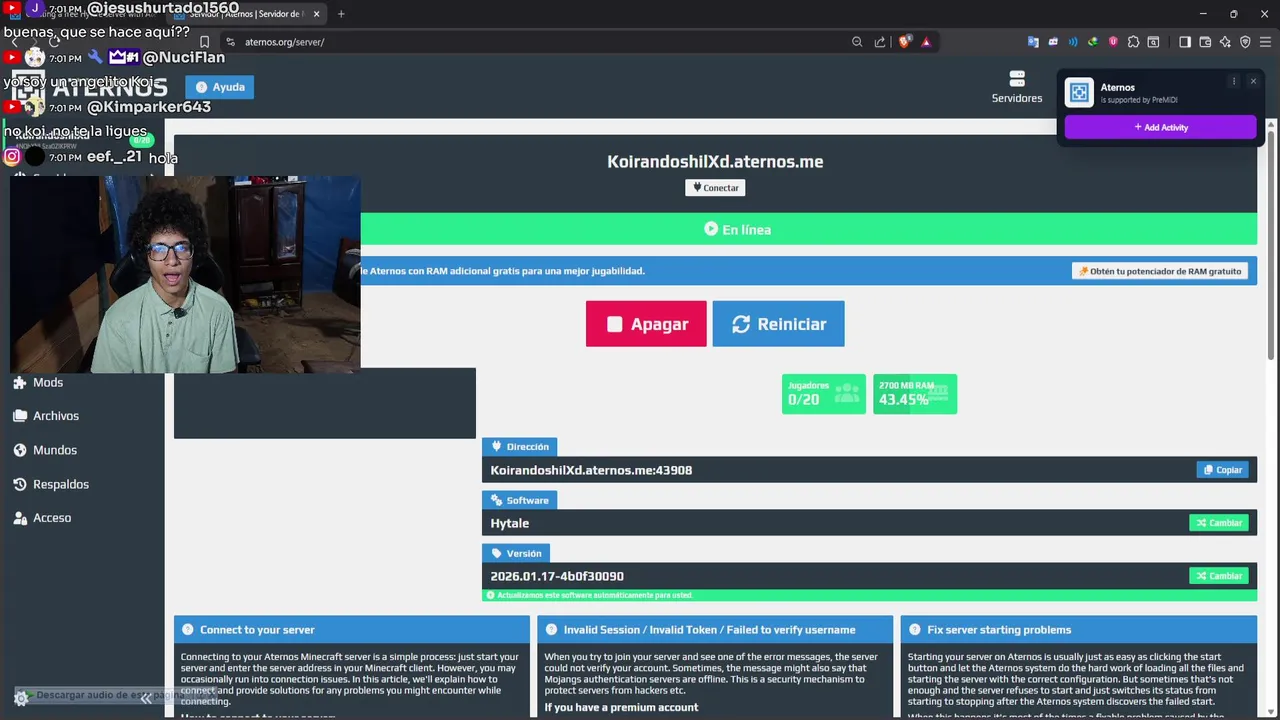This screenshot has height=720, width=1280.
Task: Click the Acceso users icon in sidebar
Action: (x=20, y=518)
